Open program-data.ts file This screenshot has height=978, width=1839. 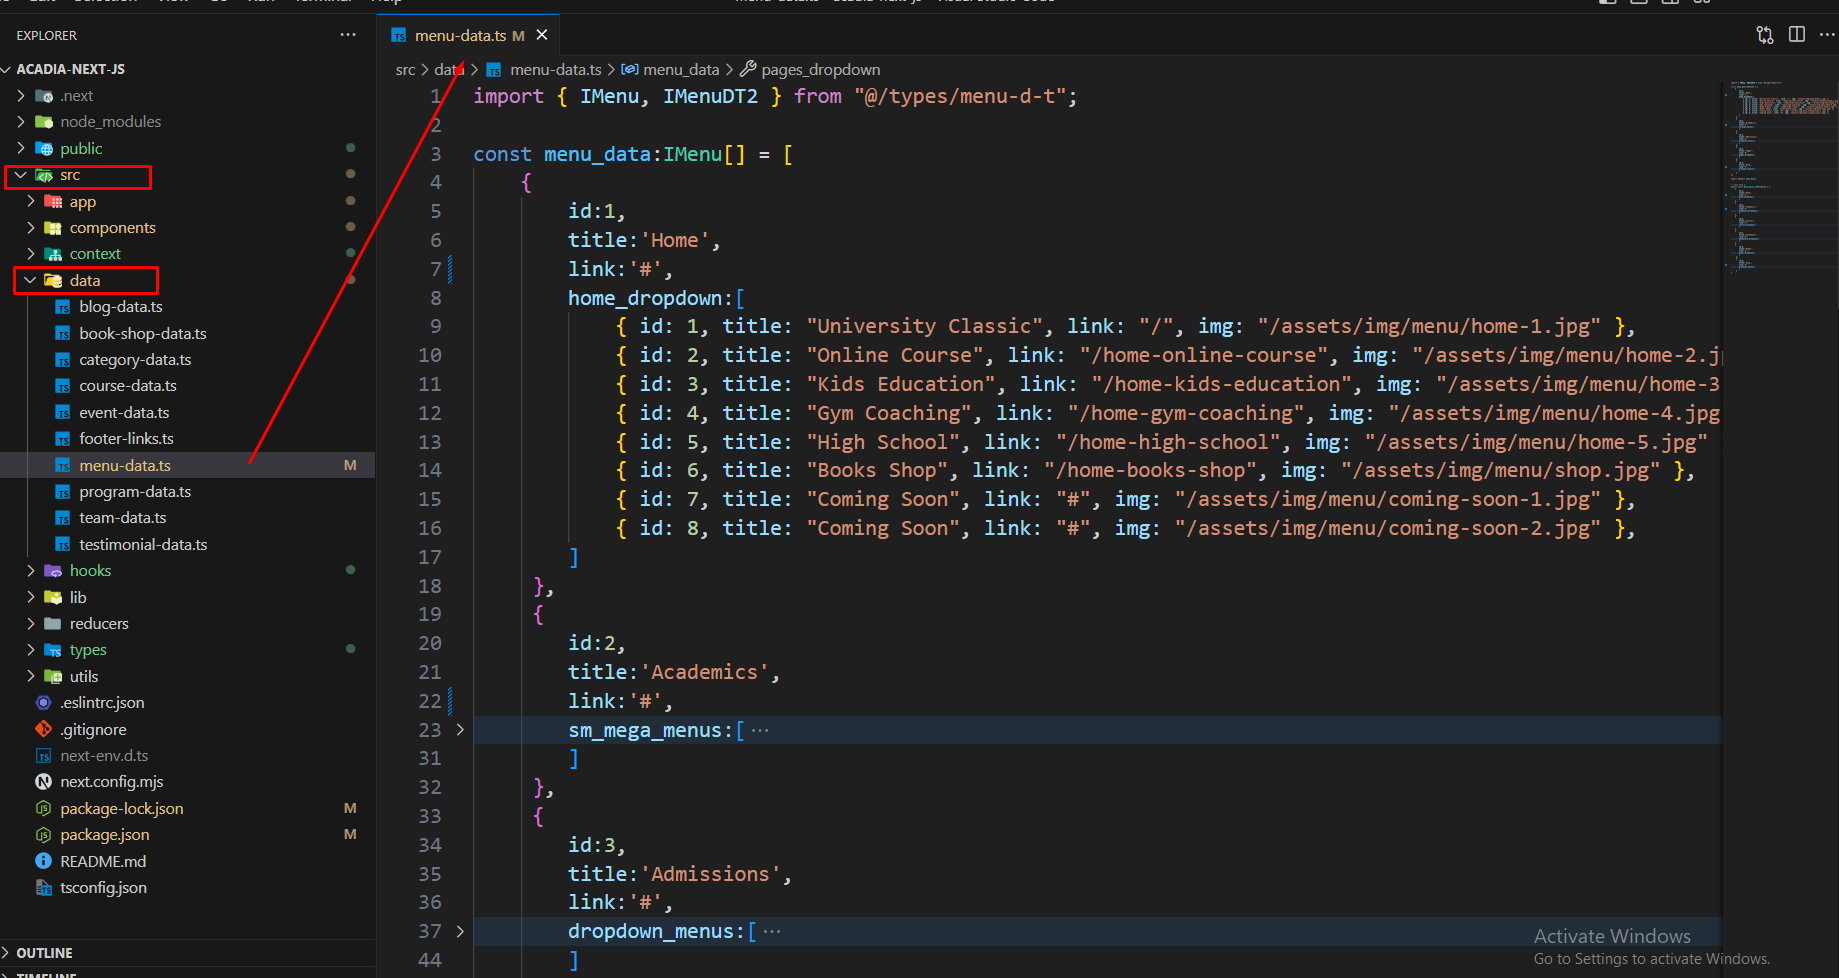[135, 492]
